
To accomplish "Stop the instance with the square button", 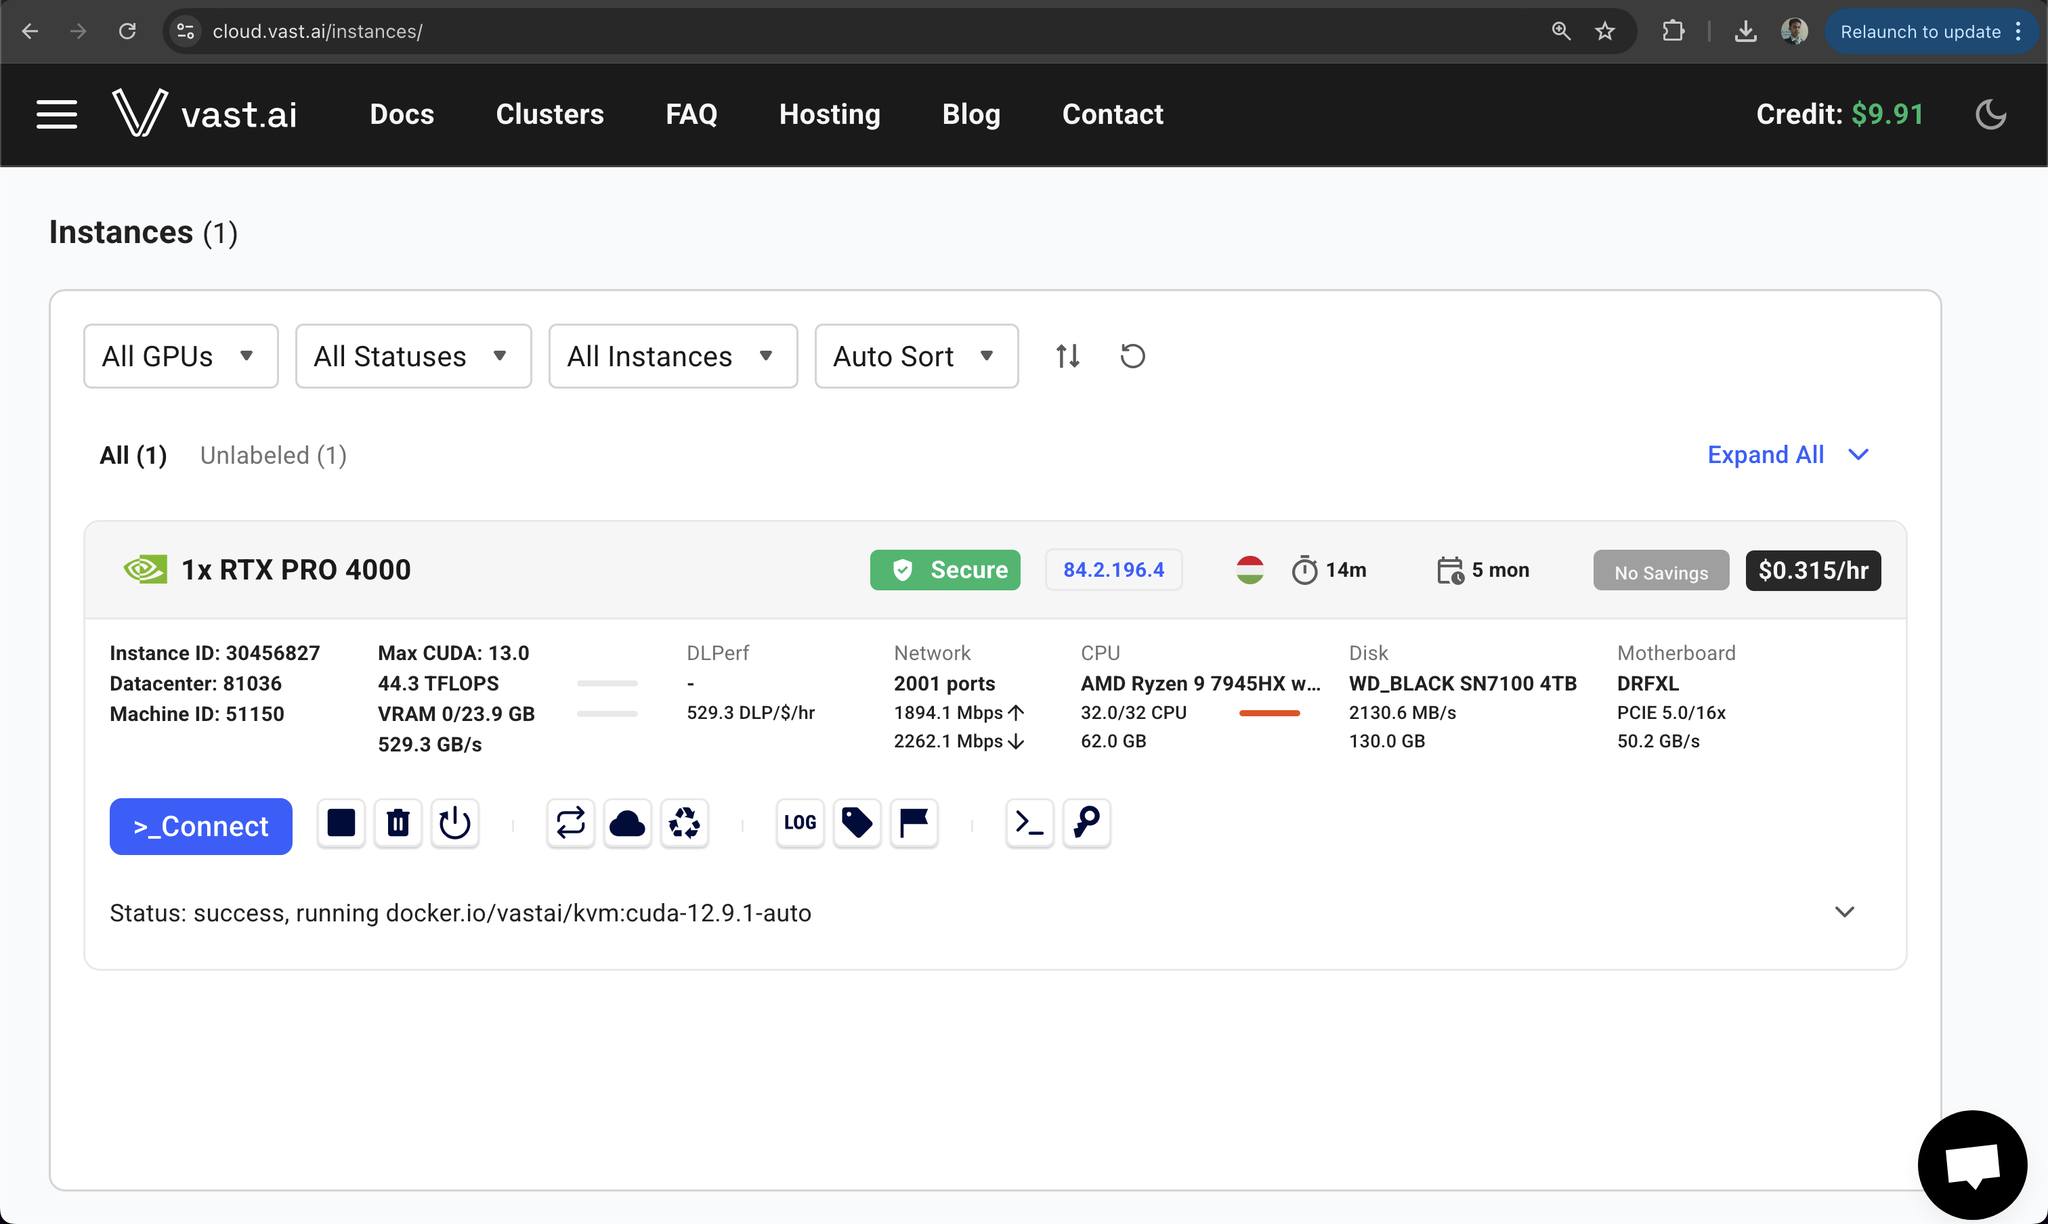I will pos(341,823).
